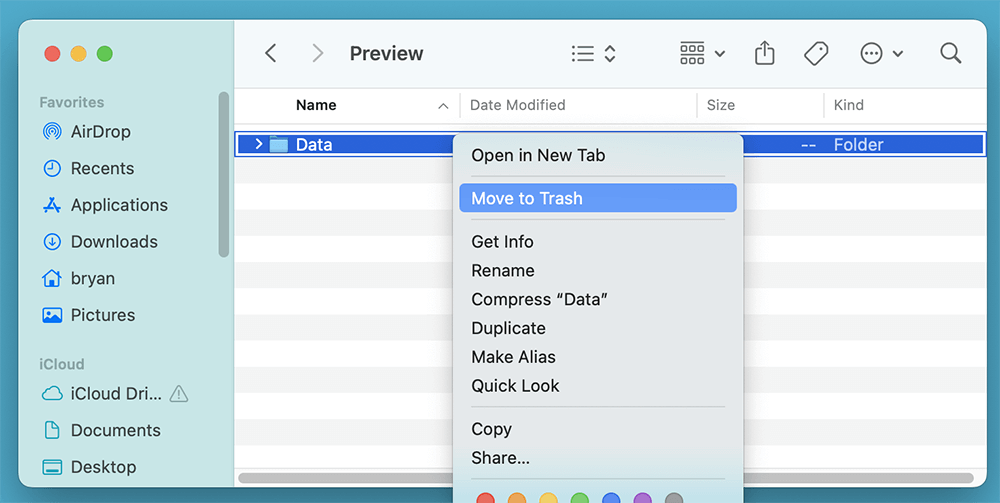Sort by the Size column header
1000x503 pixels.
click(x=721, y=105)
